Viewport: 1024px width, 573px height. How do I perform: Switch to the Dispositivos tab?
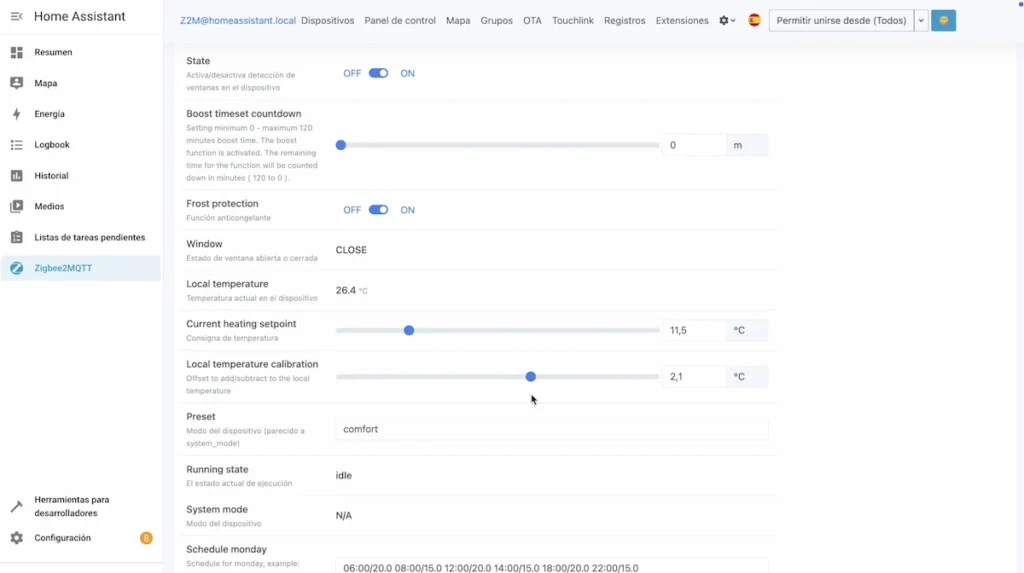(327, 20)
